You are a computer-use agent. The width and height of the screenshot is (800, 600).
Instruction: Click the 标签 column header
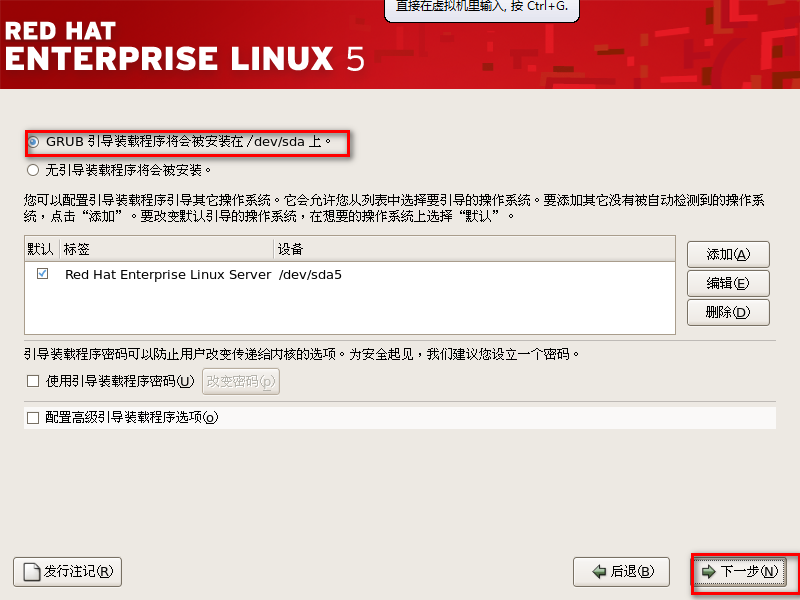(167, 249)
